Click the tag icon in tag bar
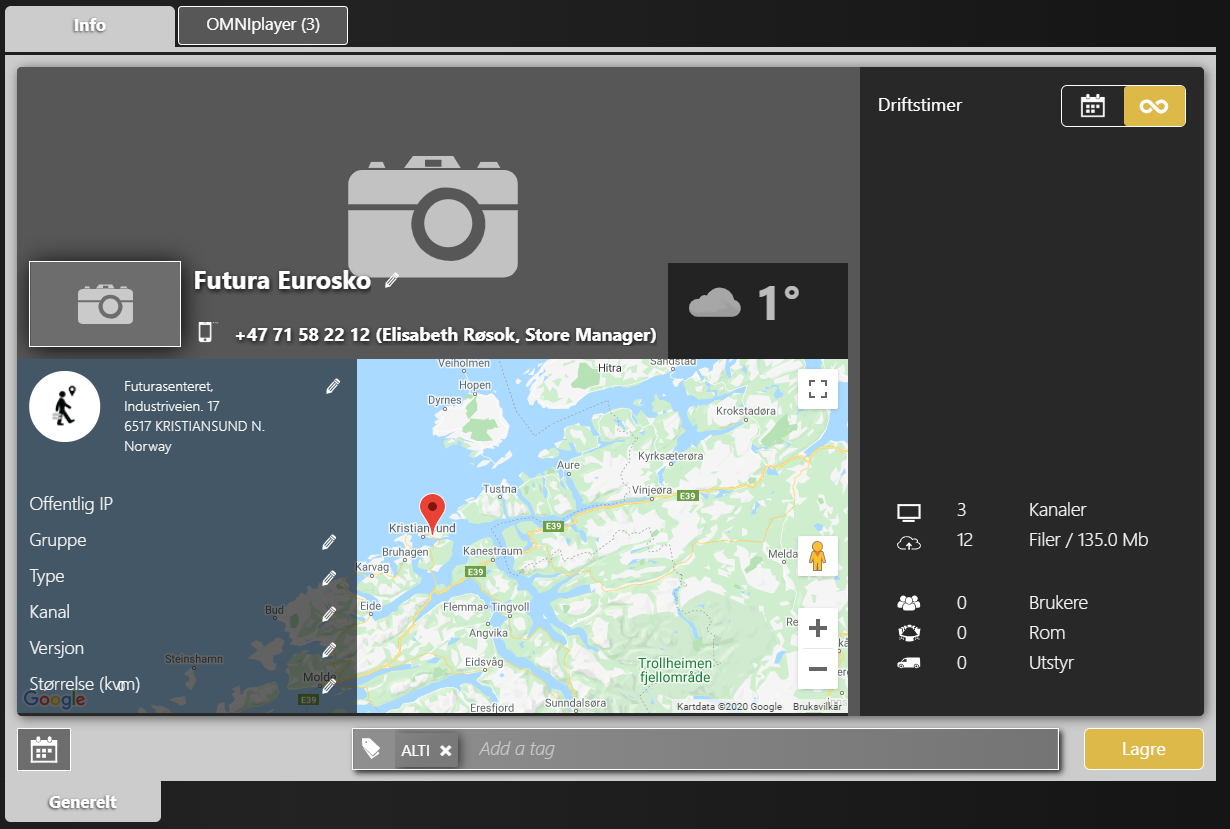 coord(371,748)
